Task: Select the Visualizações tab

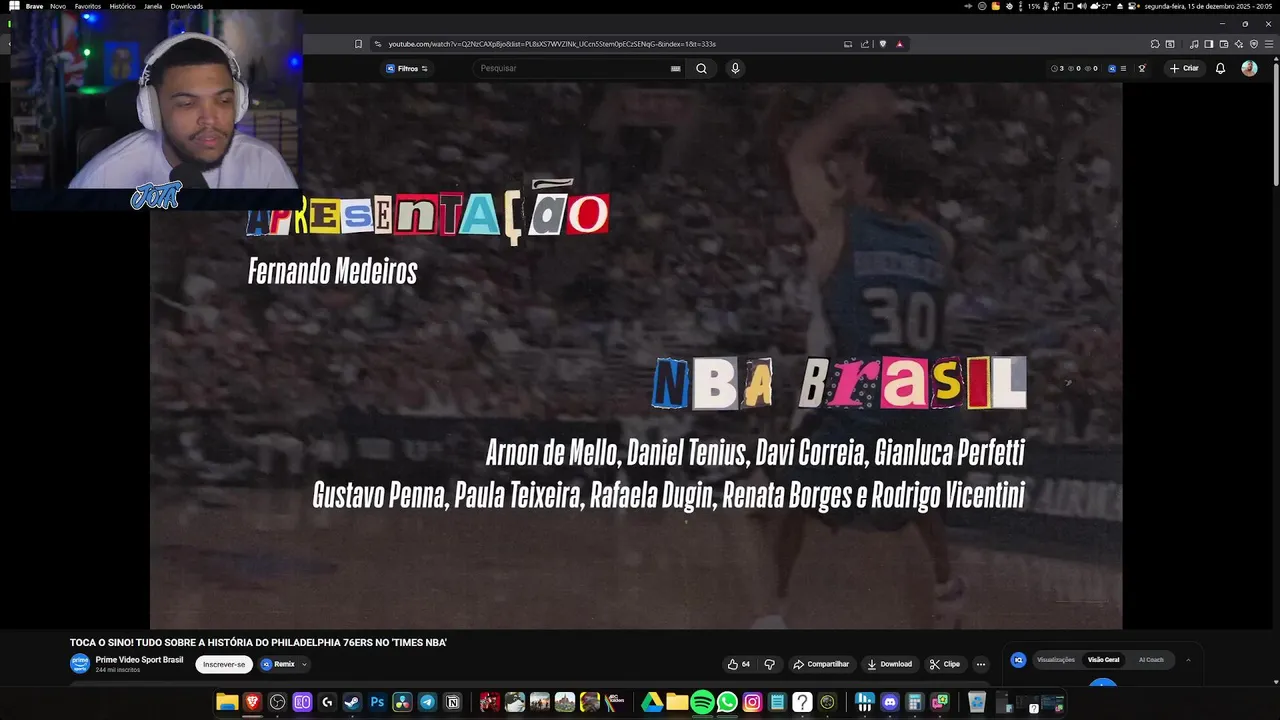Action: click(1055, 660)
